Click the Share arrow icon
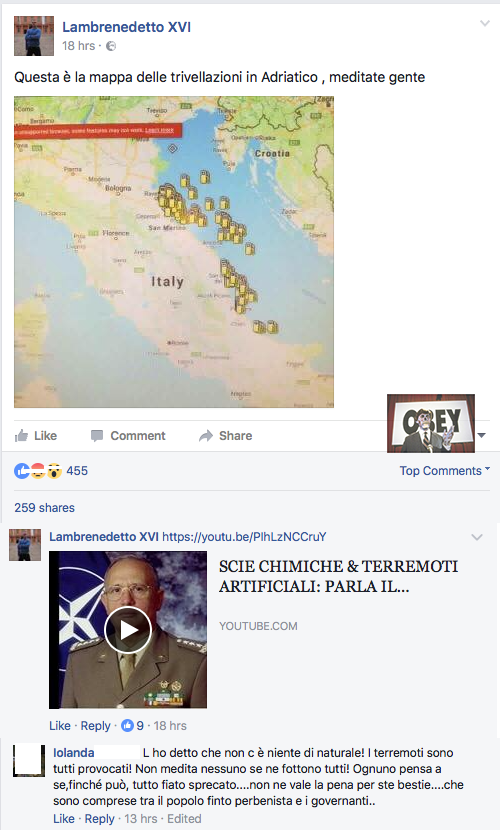 (x=205, y=436)
